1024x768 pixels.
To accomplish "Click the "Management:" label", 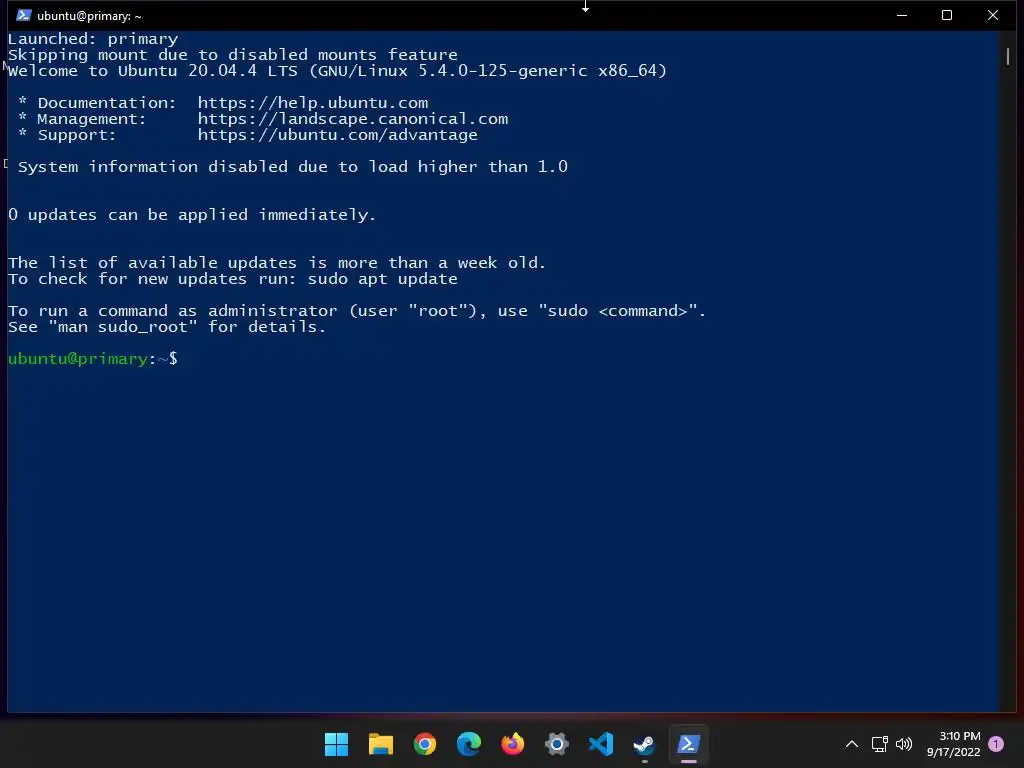I will pyautogui.click(x=92, y=119).
